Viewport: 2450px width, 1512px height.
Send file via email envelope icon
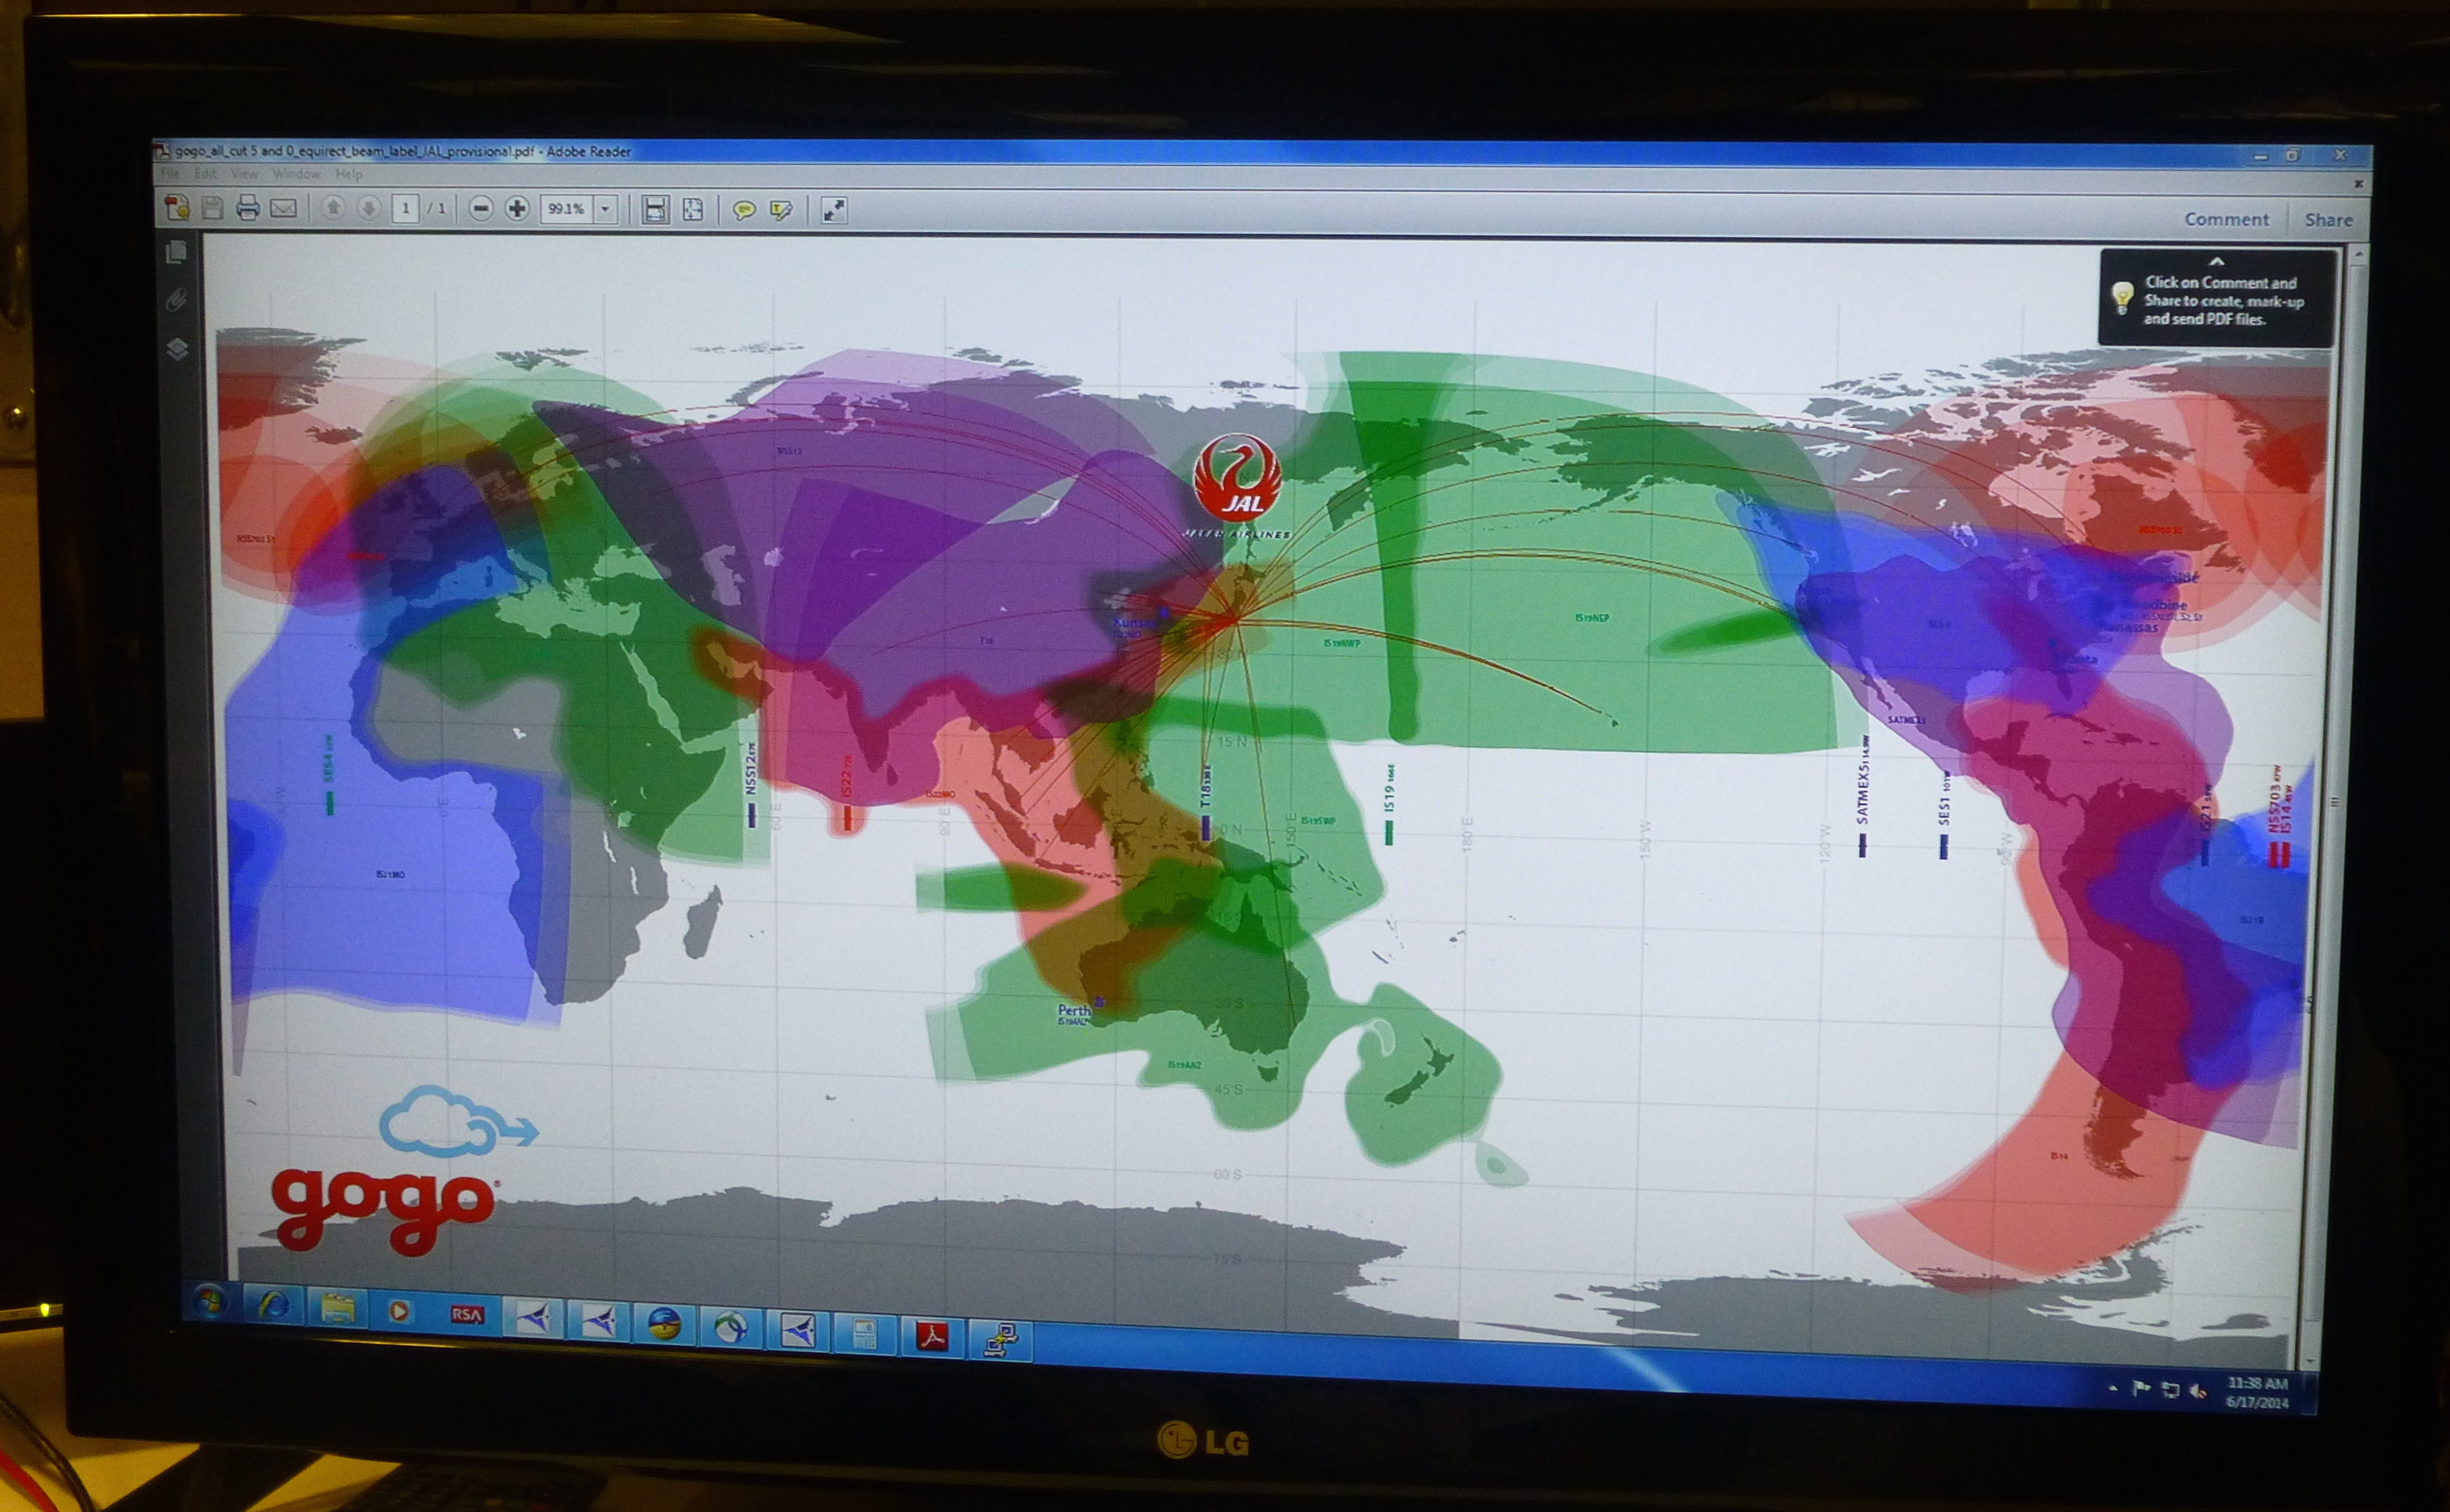[x=283, y=208]
